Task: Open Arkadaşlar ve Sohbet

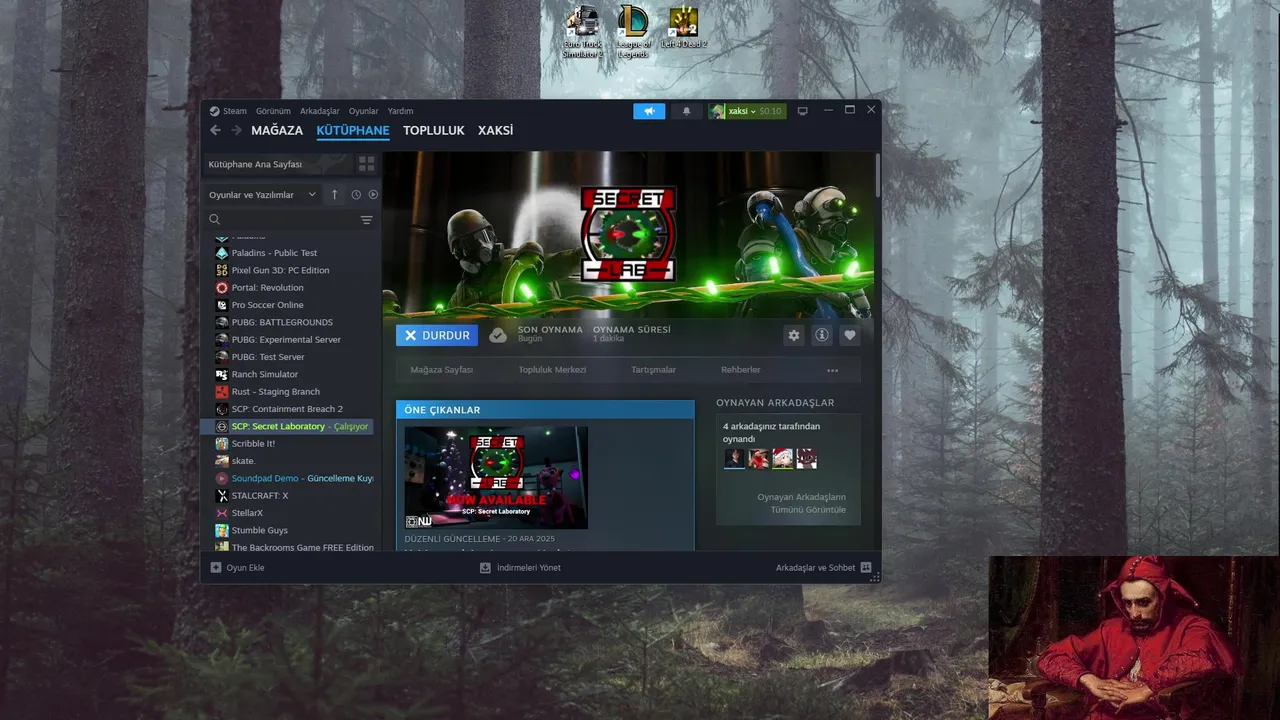Action: (x=824, y=567)
